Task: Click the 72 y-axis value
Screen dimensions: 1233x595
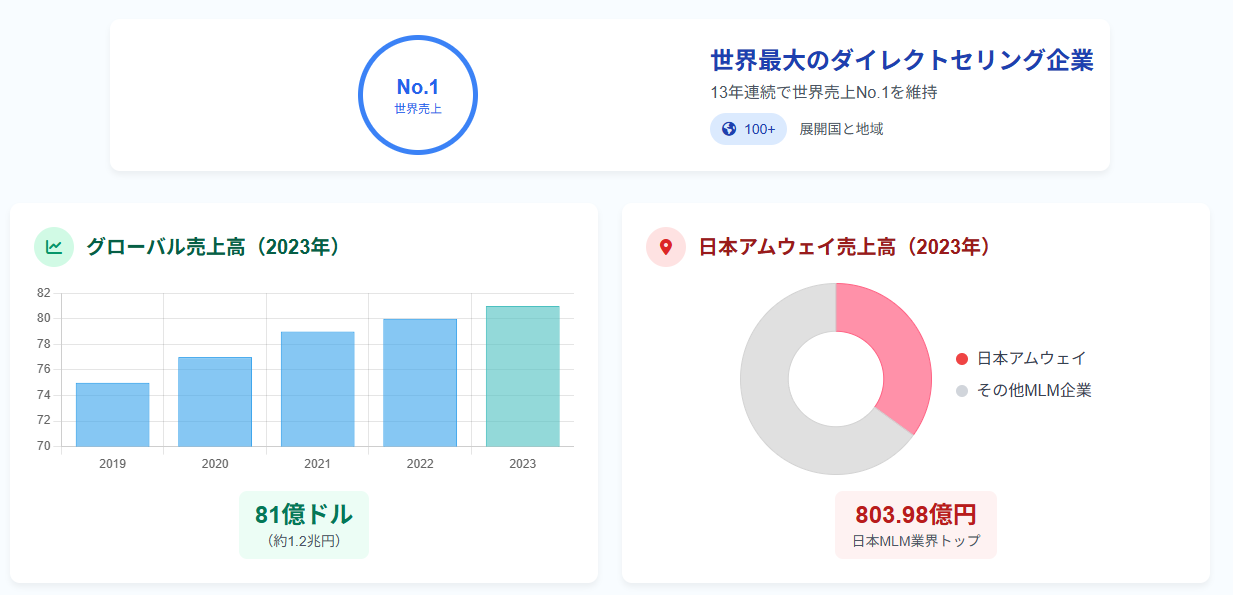Action: coord(43,421)
